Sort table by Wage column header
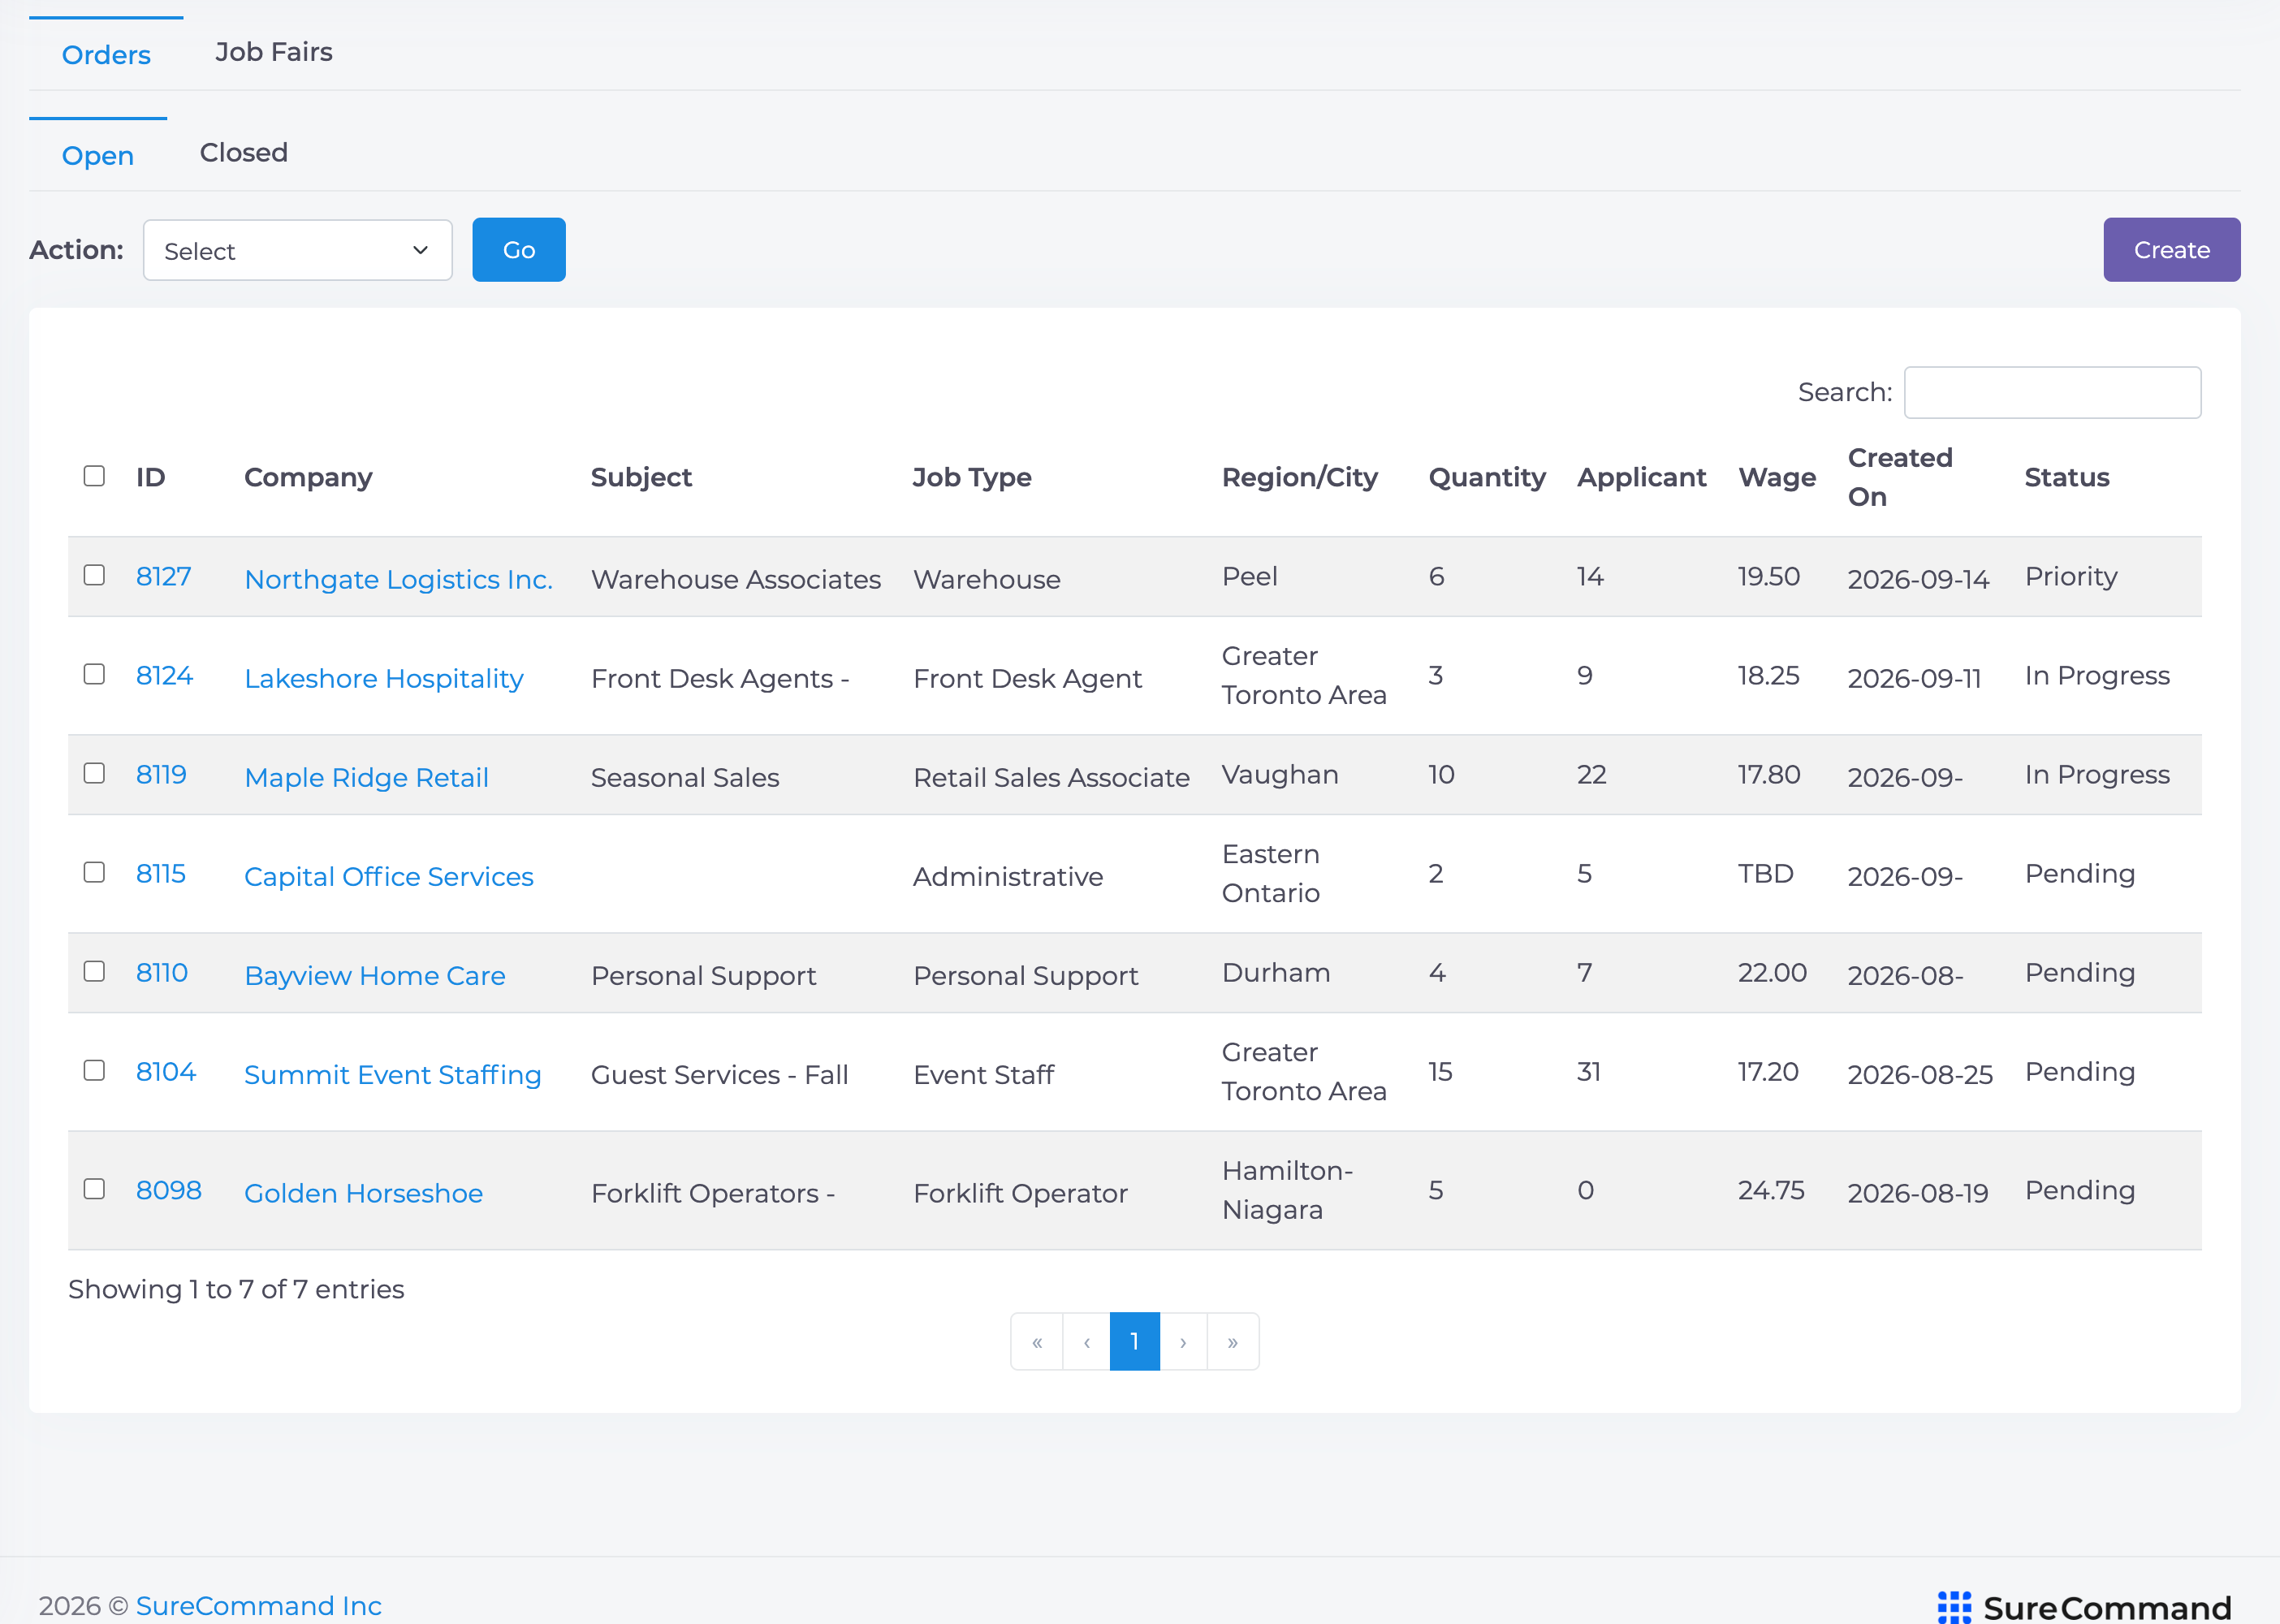 [1777, 477]
